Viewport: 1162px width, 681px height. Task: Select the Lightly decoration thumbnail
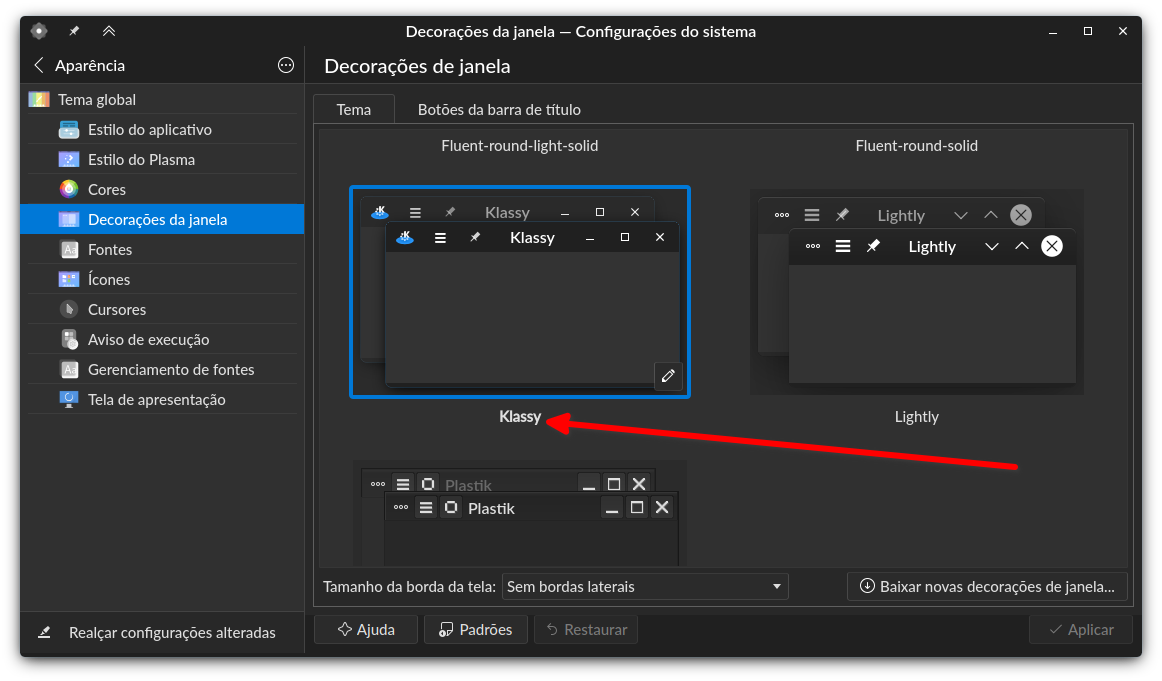pos(917,292)
